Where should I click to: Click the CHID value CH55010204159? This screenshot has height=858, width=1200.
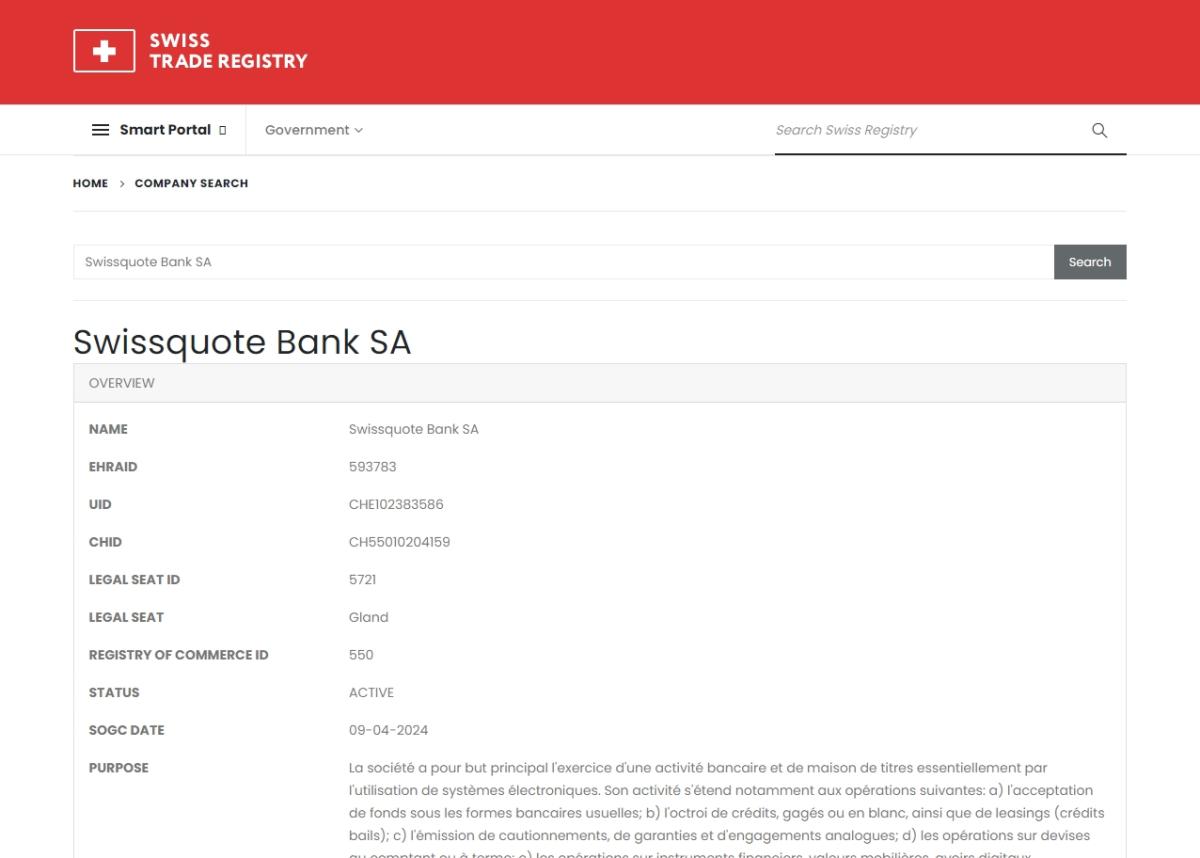pyautogui.click(x=399, y=542)
